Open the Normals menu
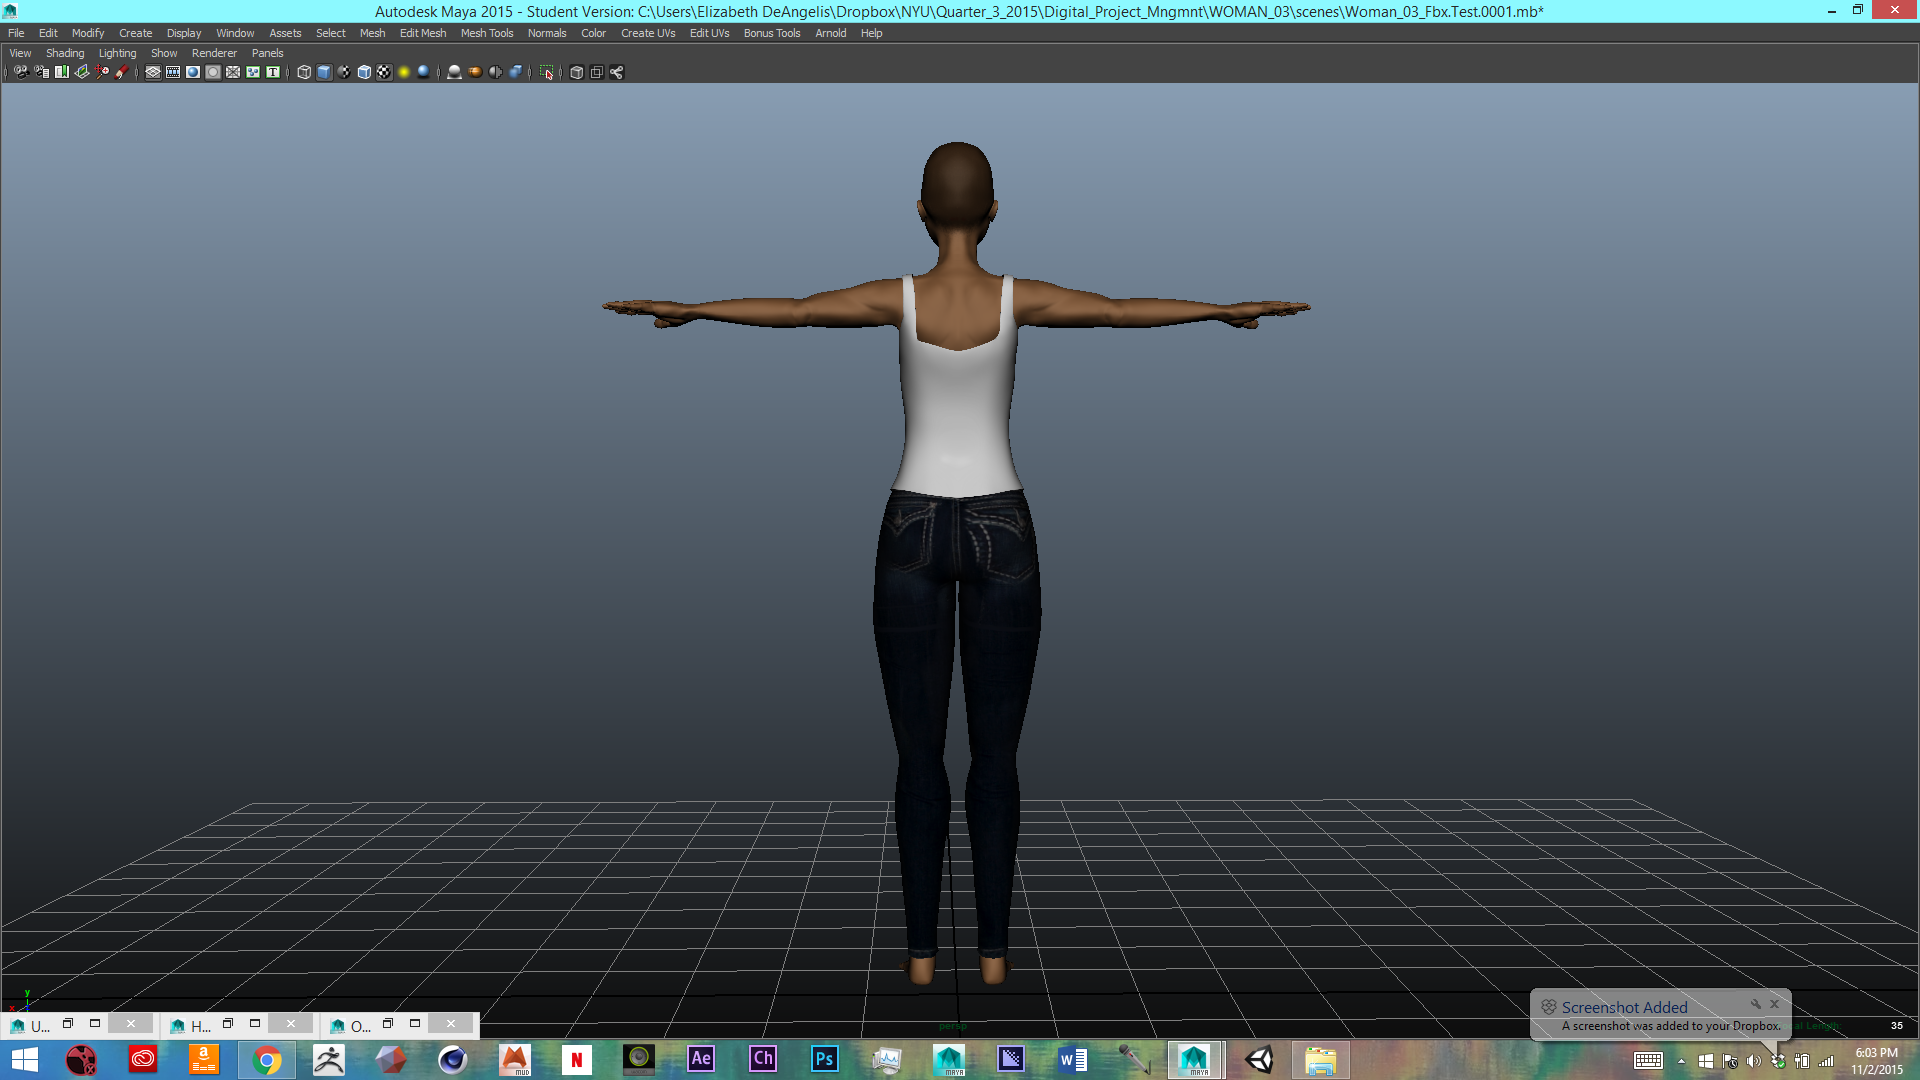 (x=547, y=33)
